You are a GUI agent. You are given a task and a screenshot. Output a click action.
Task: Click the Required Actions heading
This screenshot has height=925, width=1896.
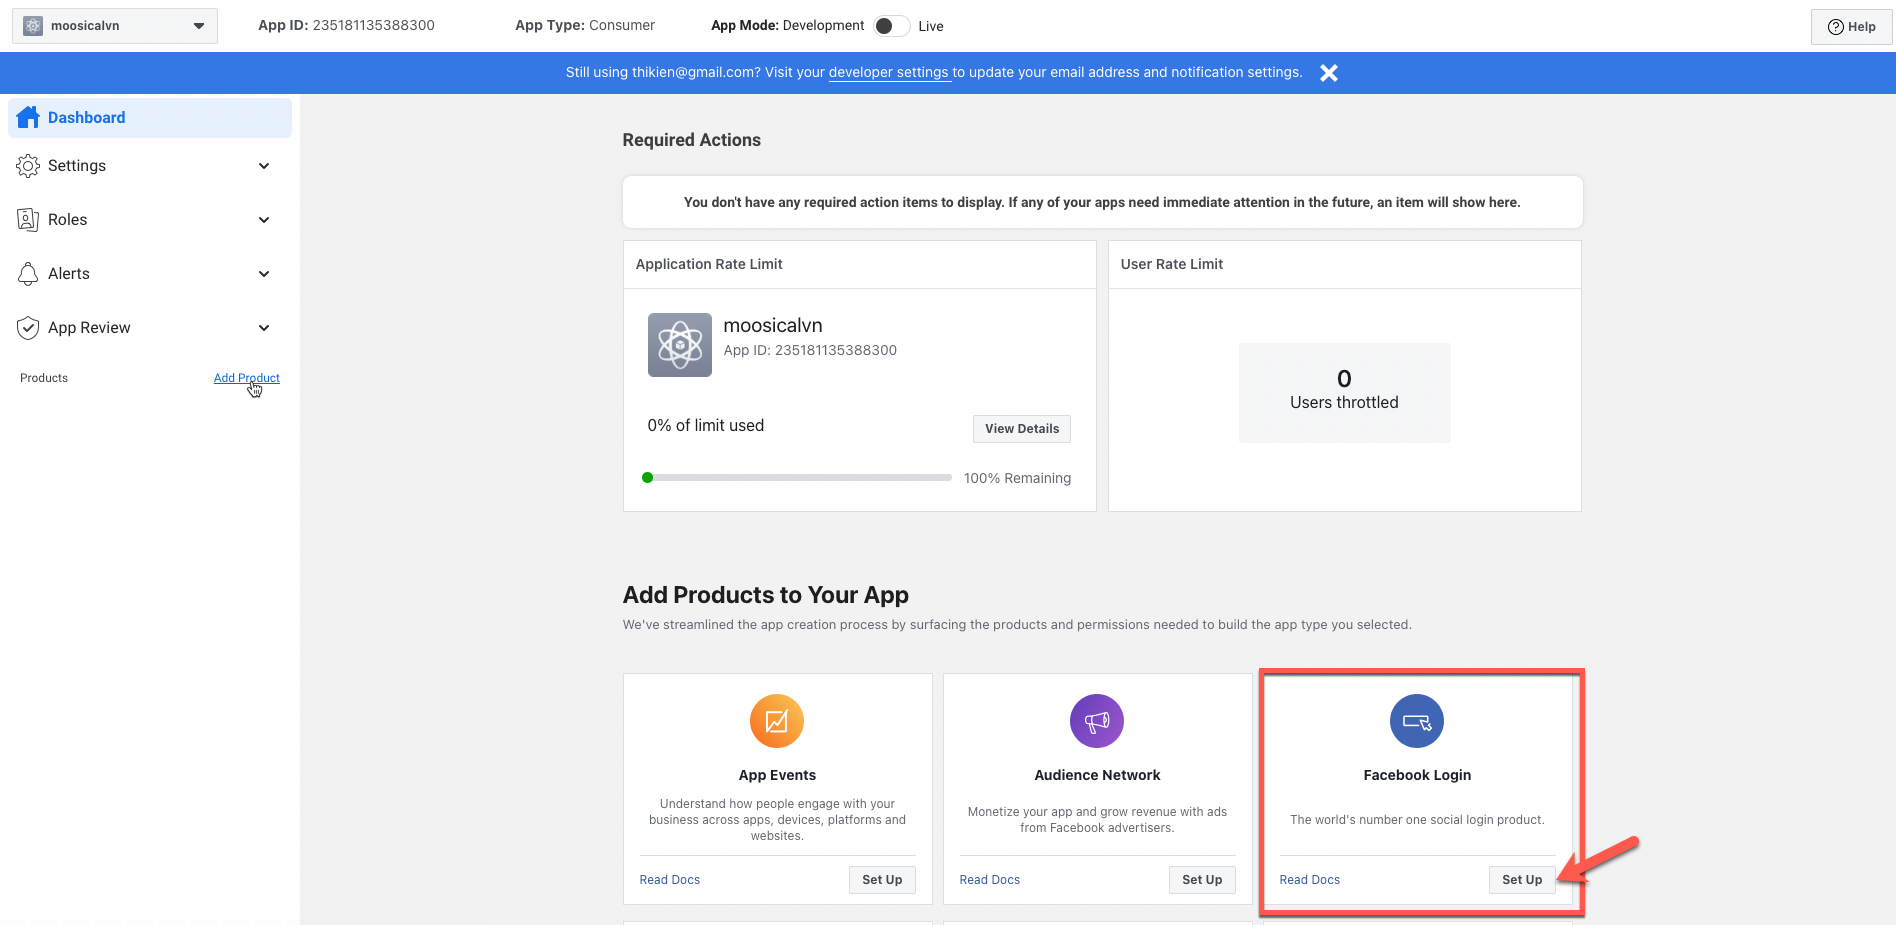point(692,140)
